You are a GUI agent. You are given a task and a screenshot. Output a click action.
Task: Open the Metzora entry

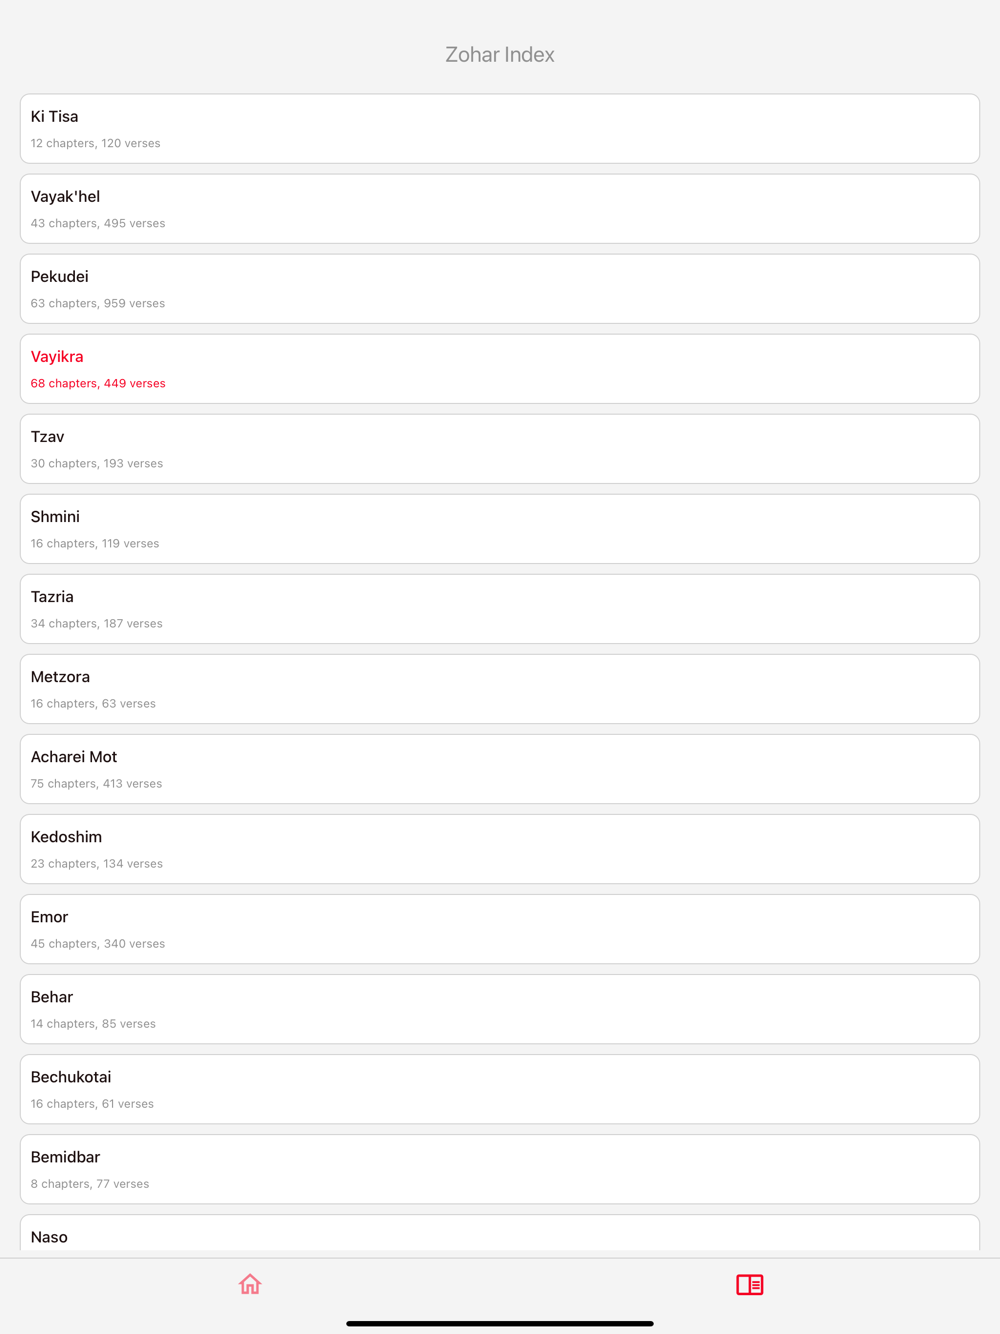pos(500,689)
